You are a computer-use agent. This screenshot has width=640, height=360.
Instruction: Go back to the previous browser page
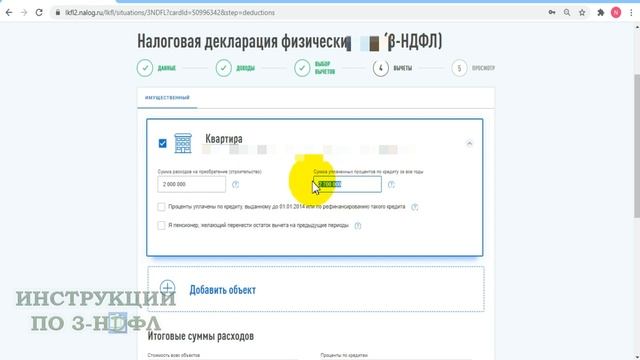(x=9, y=13)
